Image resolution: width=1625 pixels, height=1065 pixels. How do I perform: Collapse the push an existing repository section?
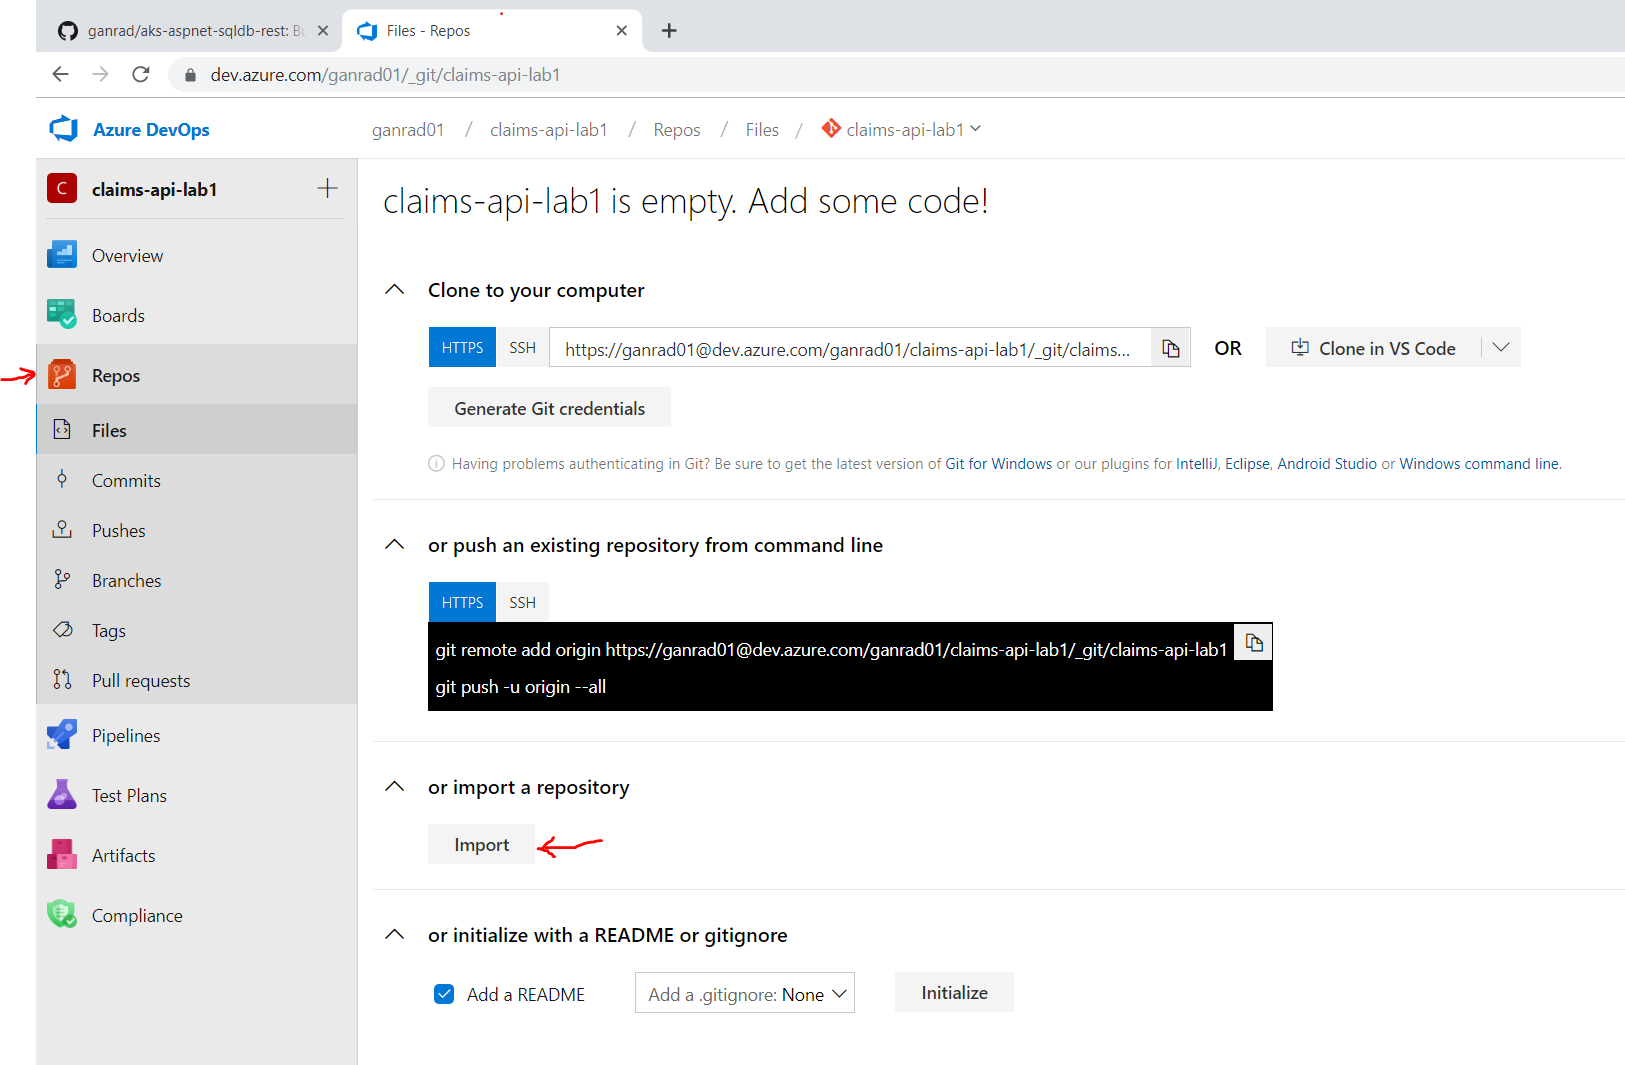coord(395,544)
